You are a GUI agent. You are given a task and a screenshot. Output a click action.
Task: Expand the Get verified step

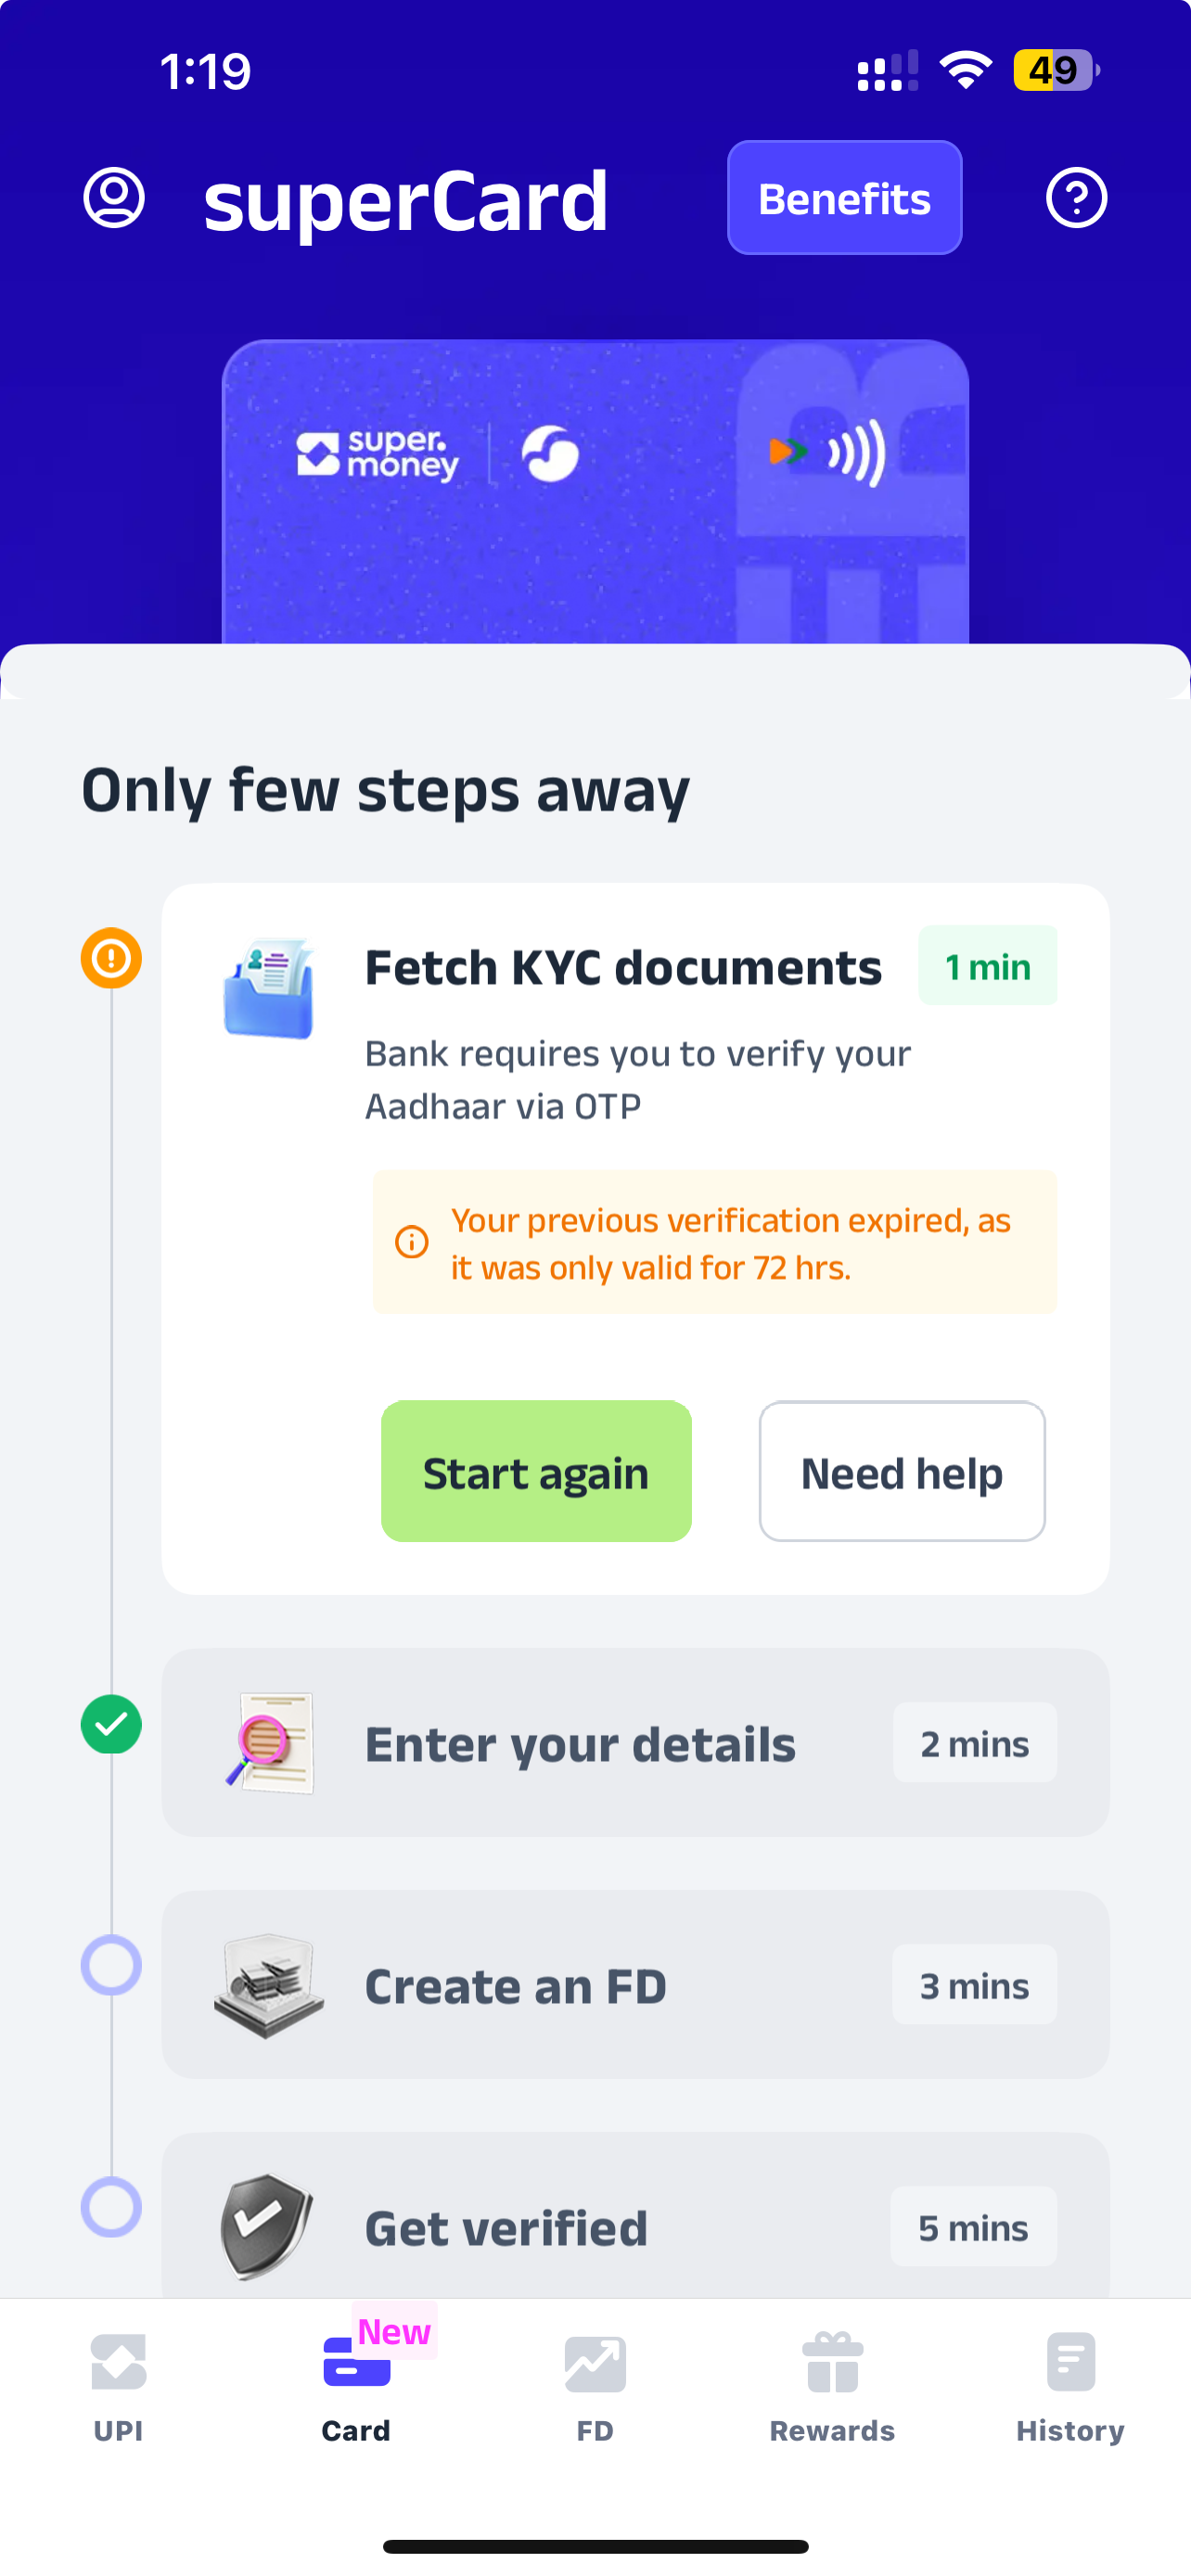tap(635, 2226)
